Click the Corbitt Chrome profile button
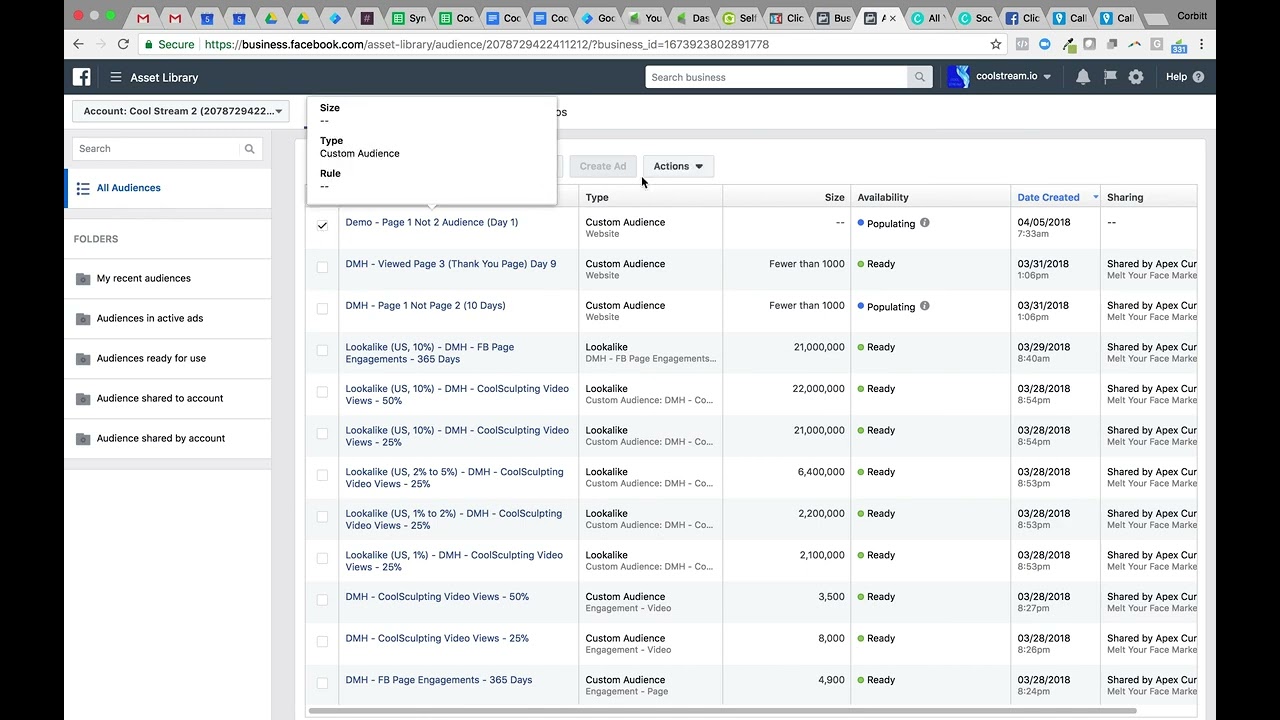Image resolution: width=1280 pixels, height=720 pixels. click(x=1192, y=16)
